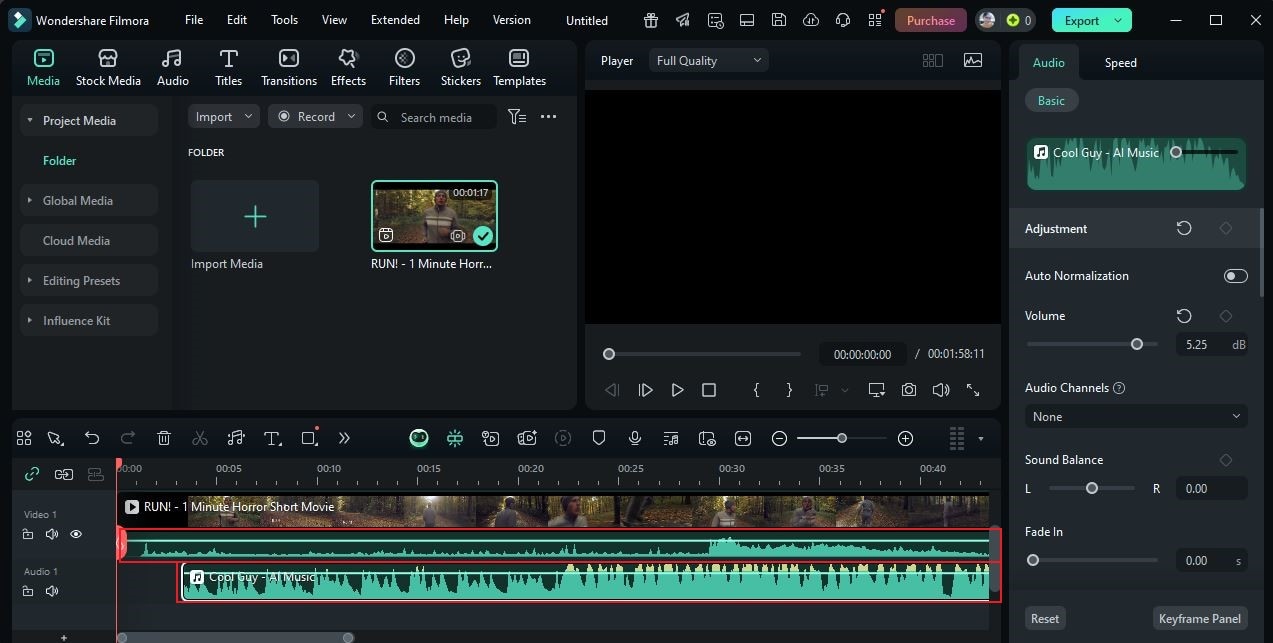Viewport: 1273px width, 643px height.
Task: Open the Stock Media panel
Action: [108, 68]
